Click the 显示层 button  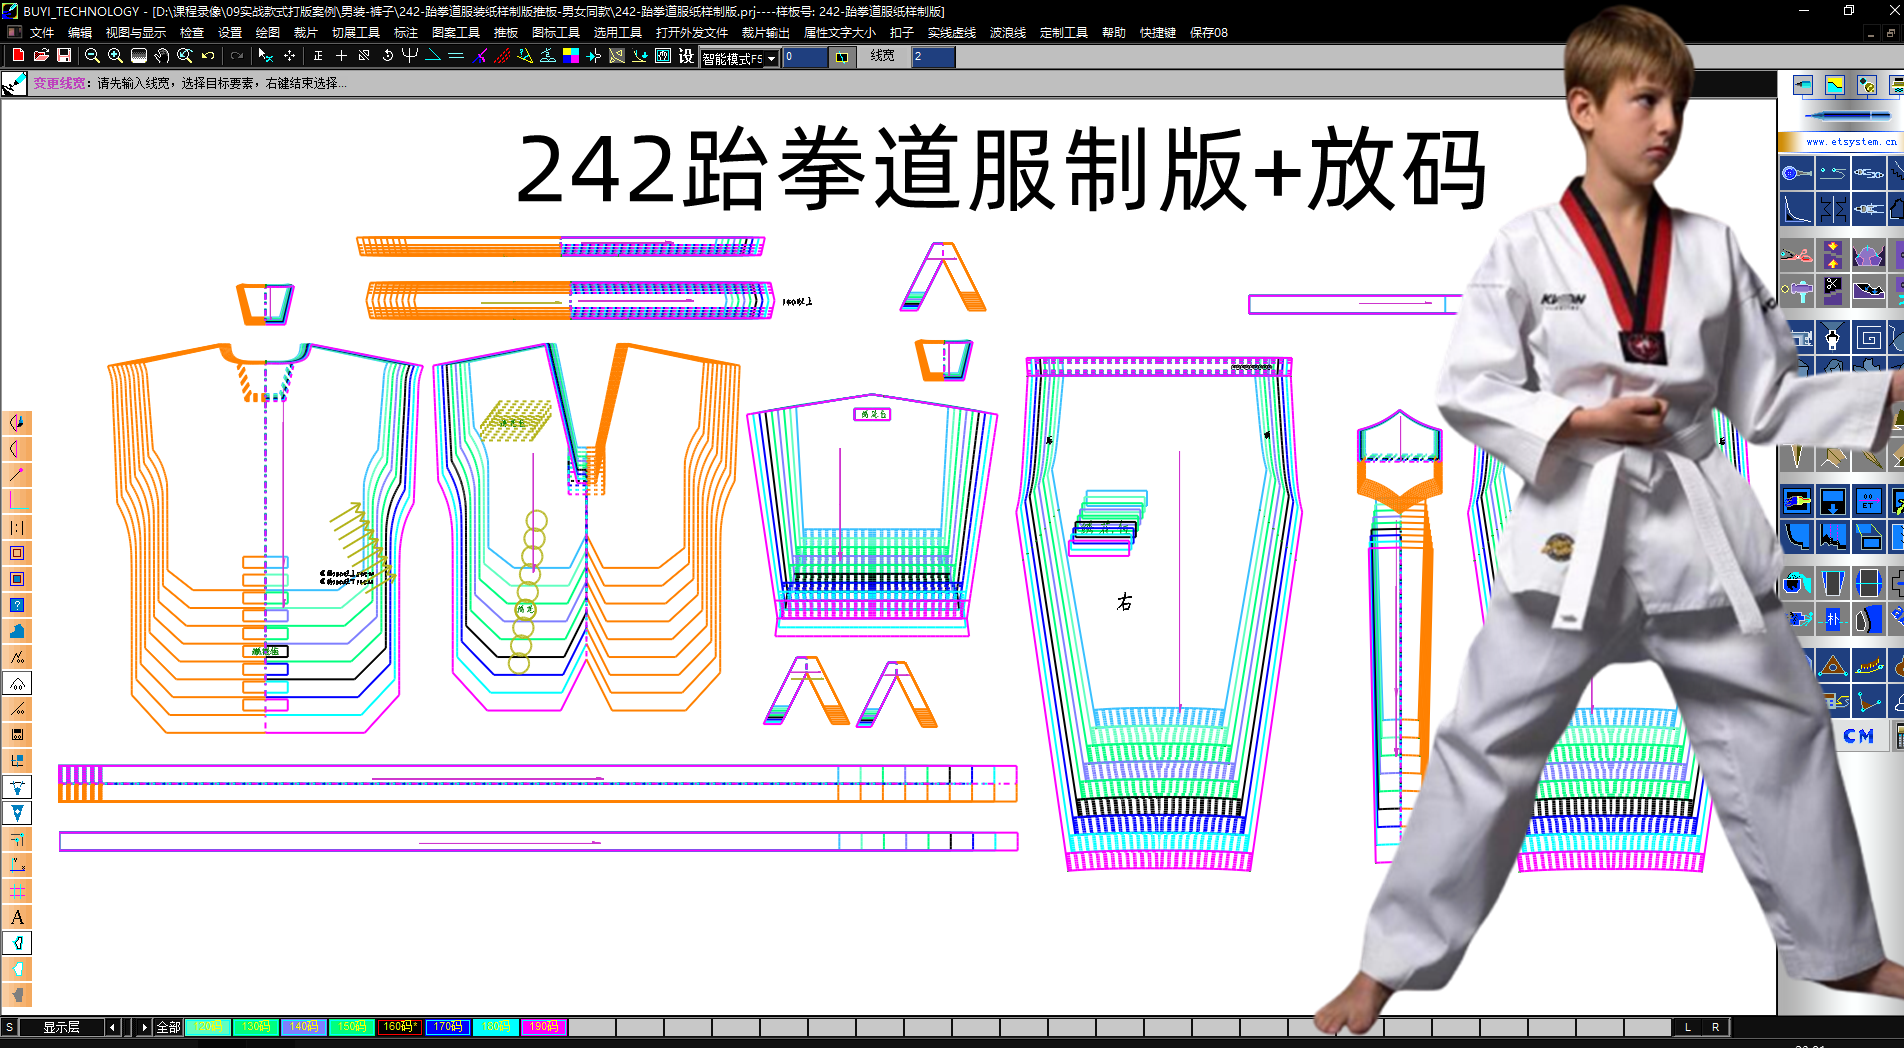pos(61,1027)
